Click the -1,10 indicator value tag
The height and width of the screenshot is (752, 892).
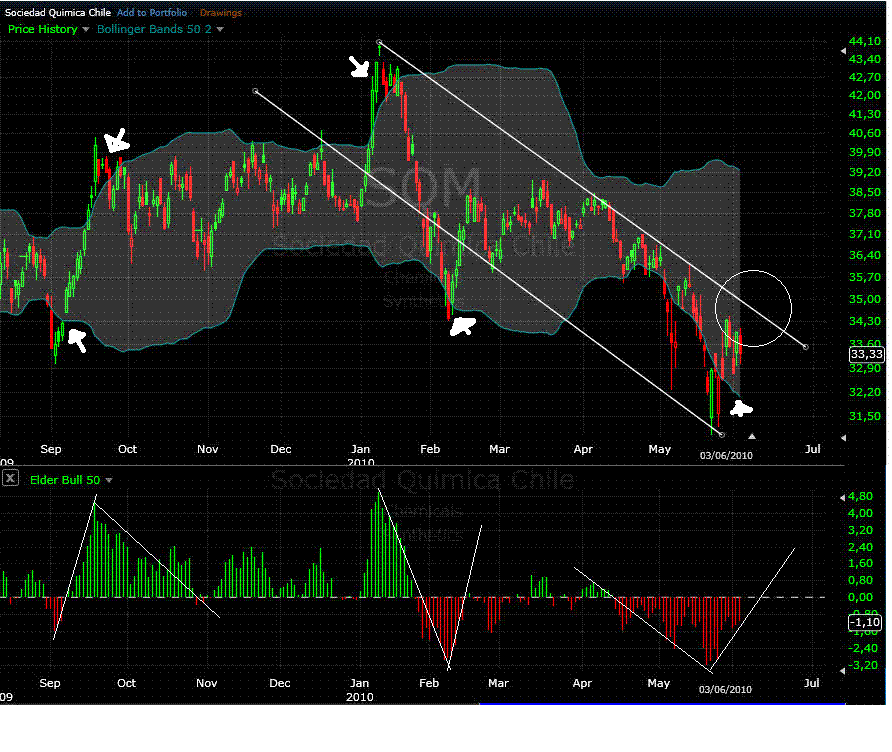865,623
